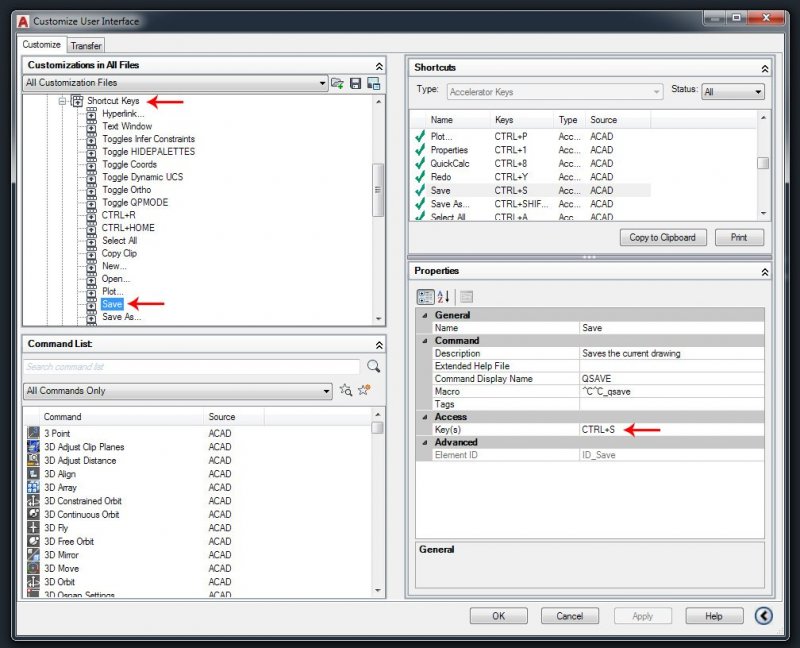Click the create new command star icon
The width and height of the screenshot is (800, 648).
pyautogui.click(x=365, y=391)
